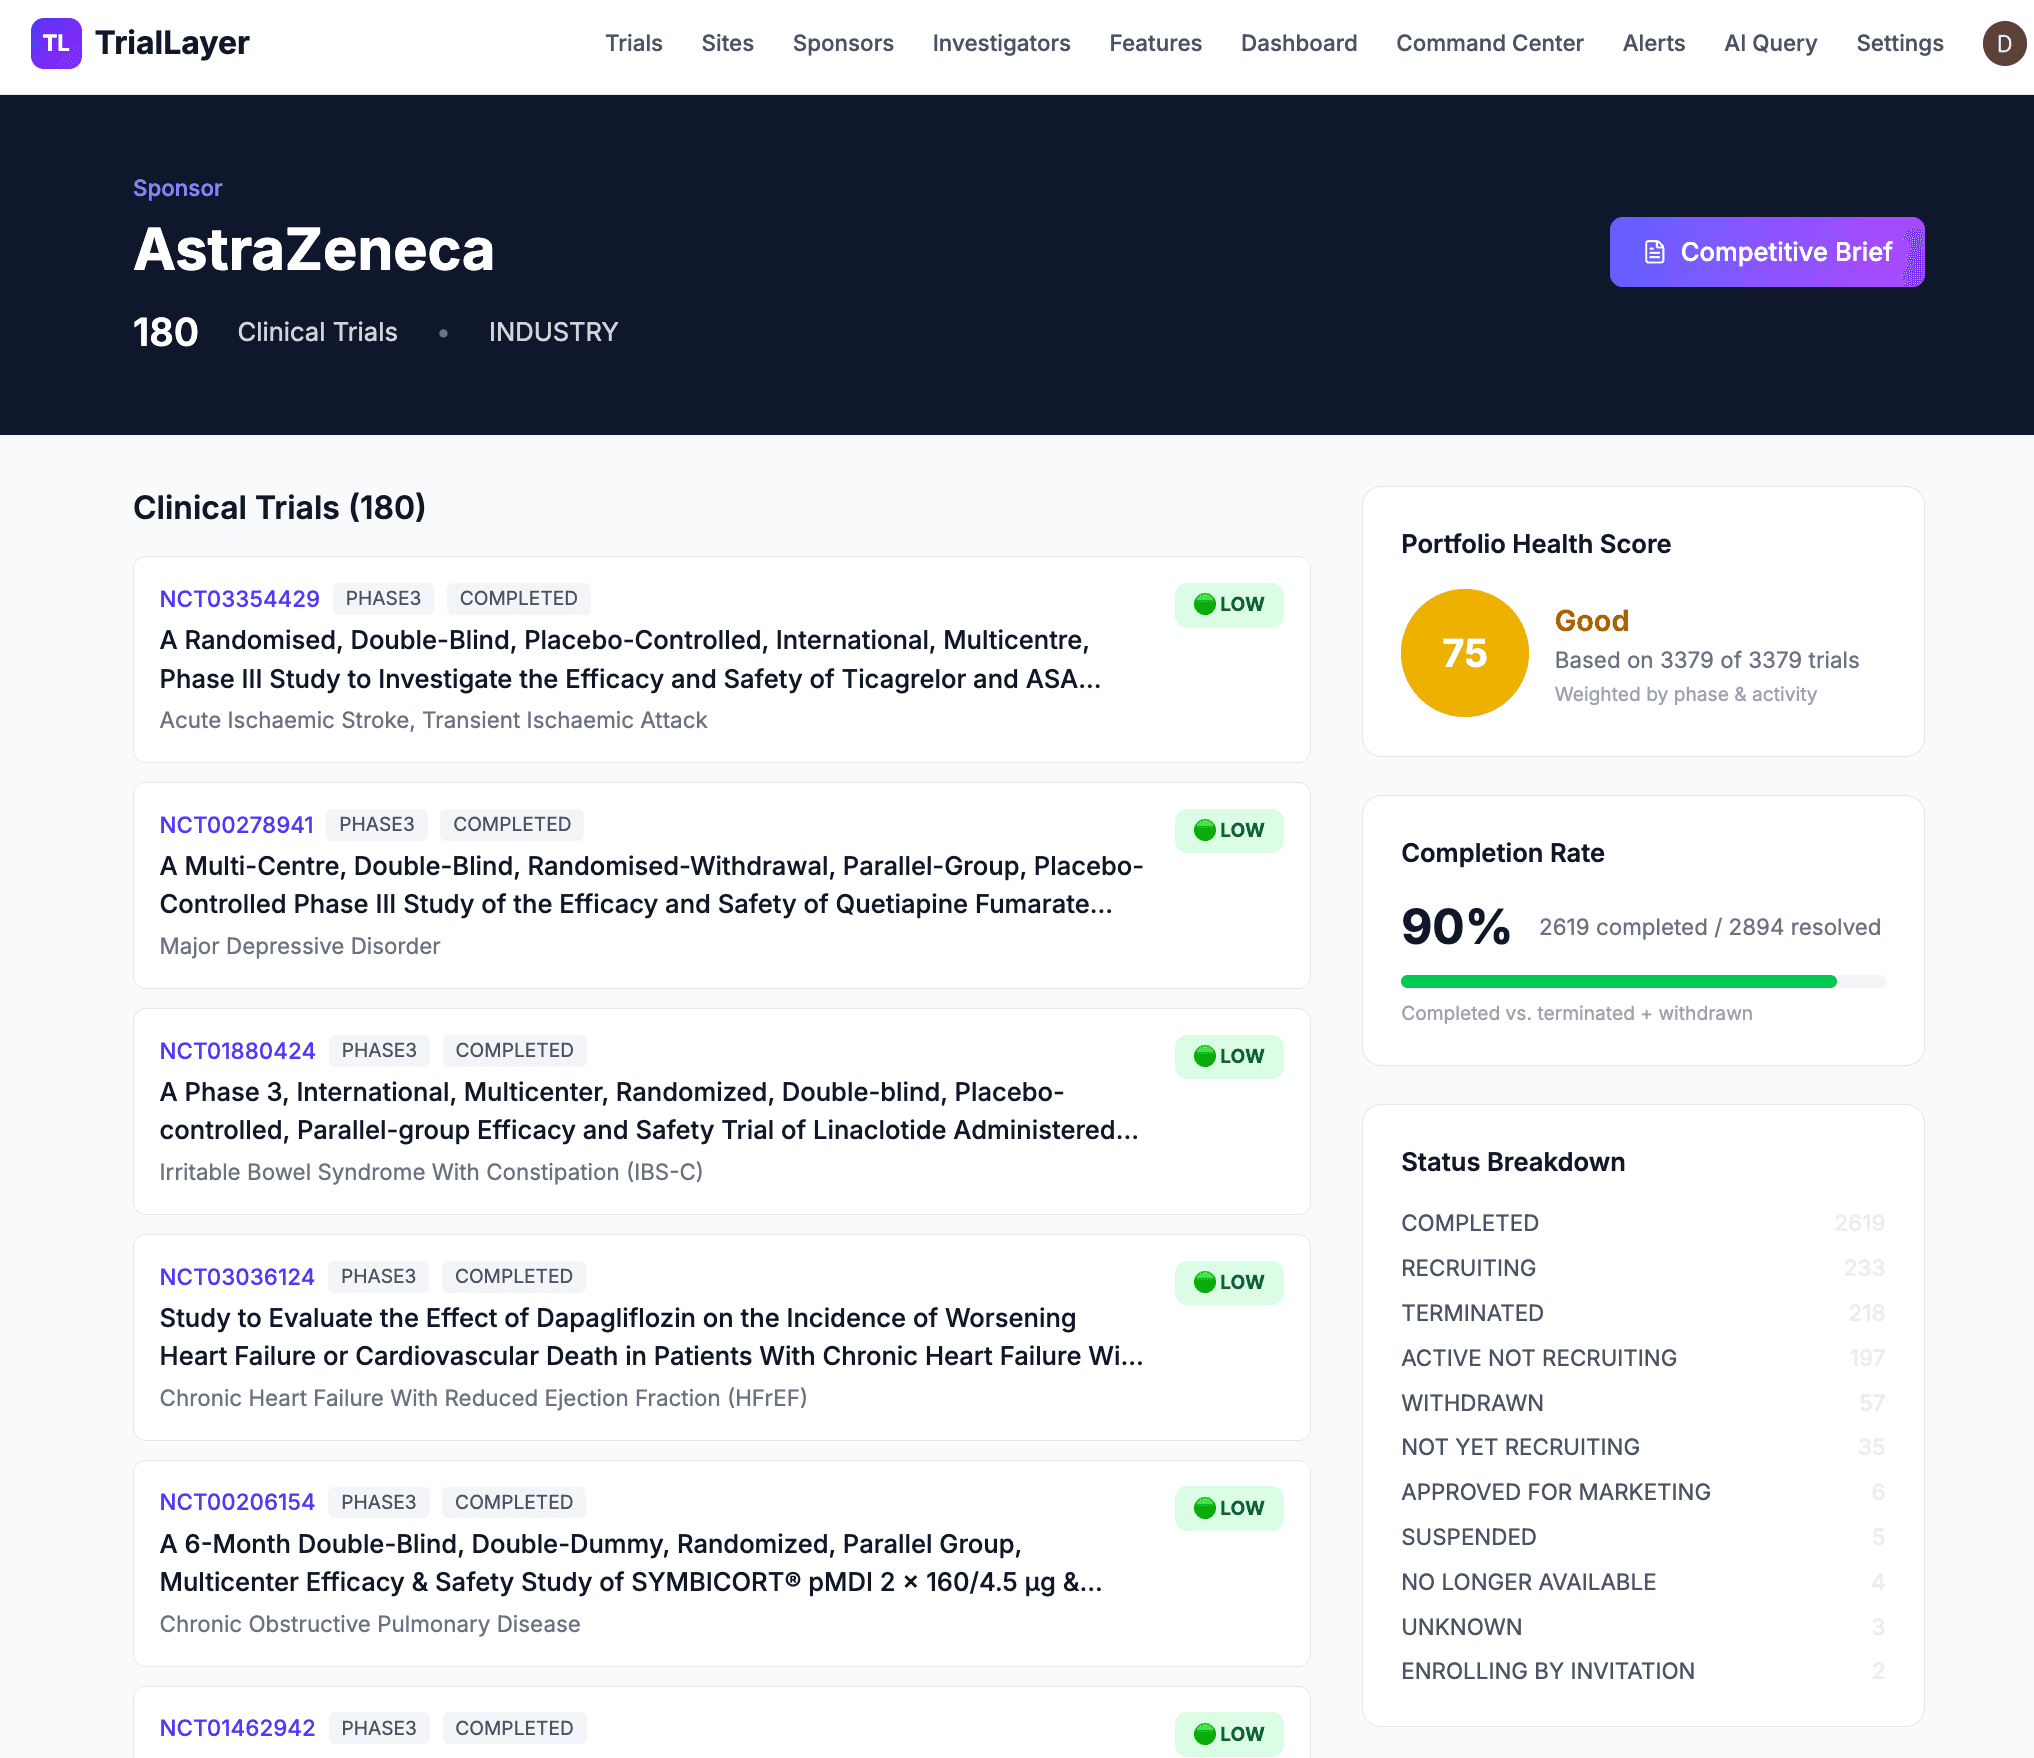This screenshot has height=1758, width=2034.
Task: Click NO LONGER AVAILABLE status row
Action: 1643,1582
